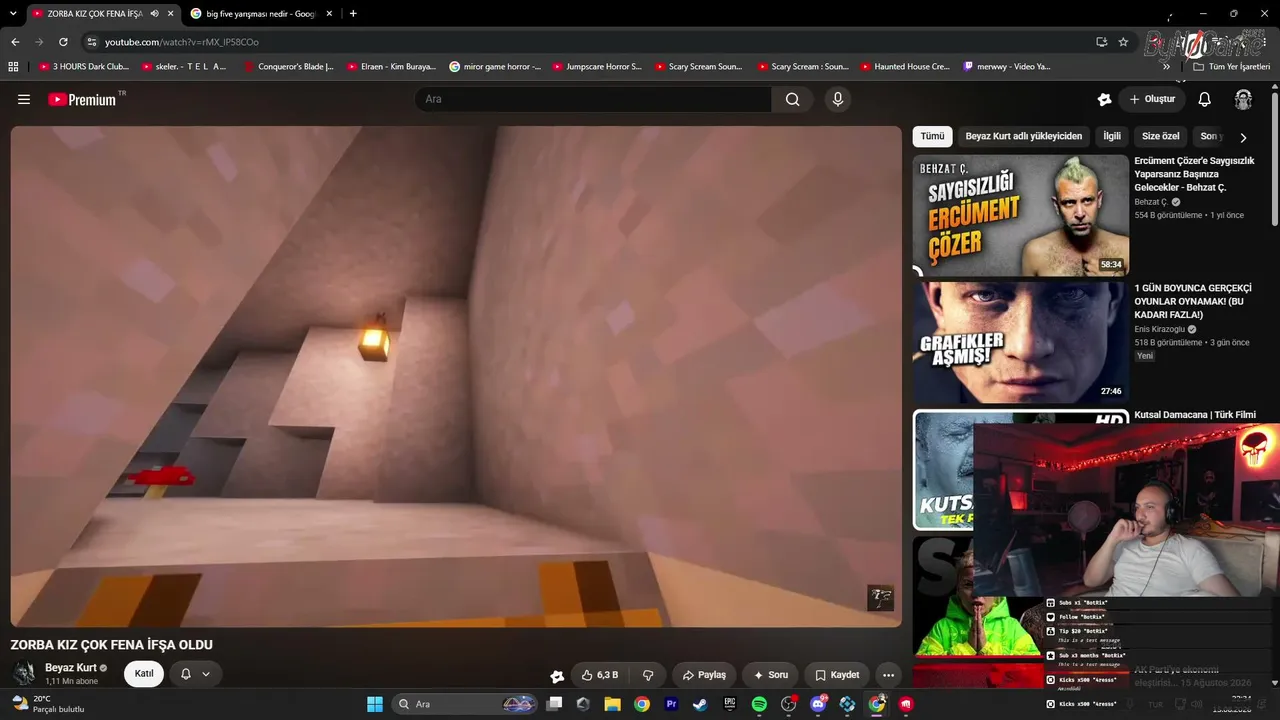
Task: Click the install app icon in the address bar
Action: [x=1101, y=42]
